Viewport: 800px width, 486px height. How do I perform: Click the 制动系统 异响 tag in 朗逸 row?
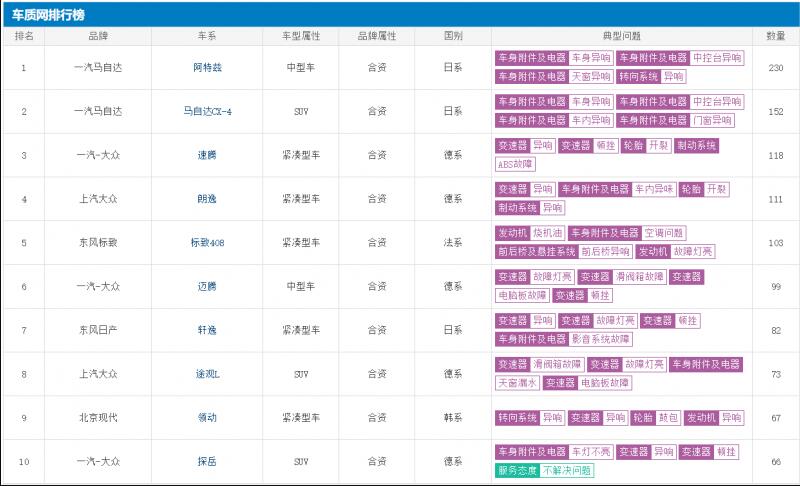pyautogui.click(x=530, y=208)
